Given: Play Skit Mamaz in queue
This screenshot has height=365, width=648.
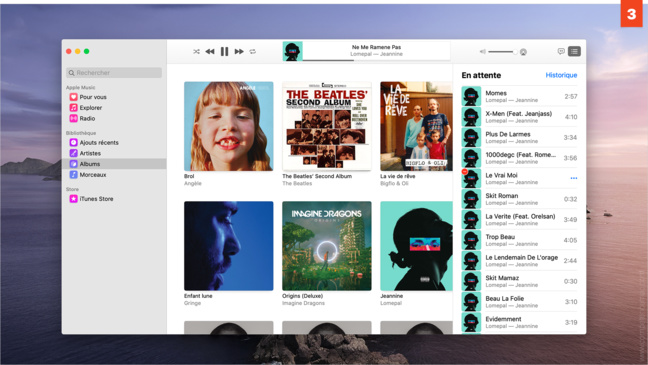Looking at the screenshot, I should coord(519,281).
